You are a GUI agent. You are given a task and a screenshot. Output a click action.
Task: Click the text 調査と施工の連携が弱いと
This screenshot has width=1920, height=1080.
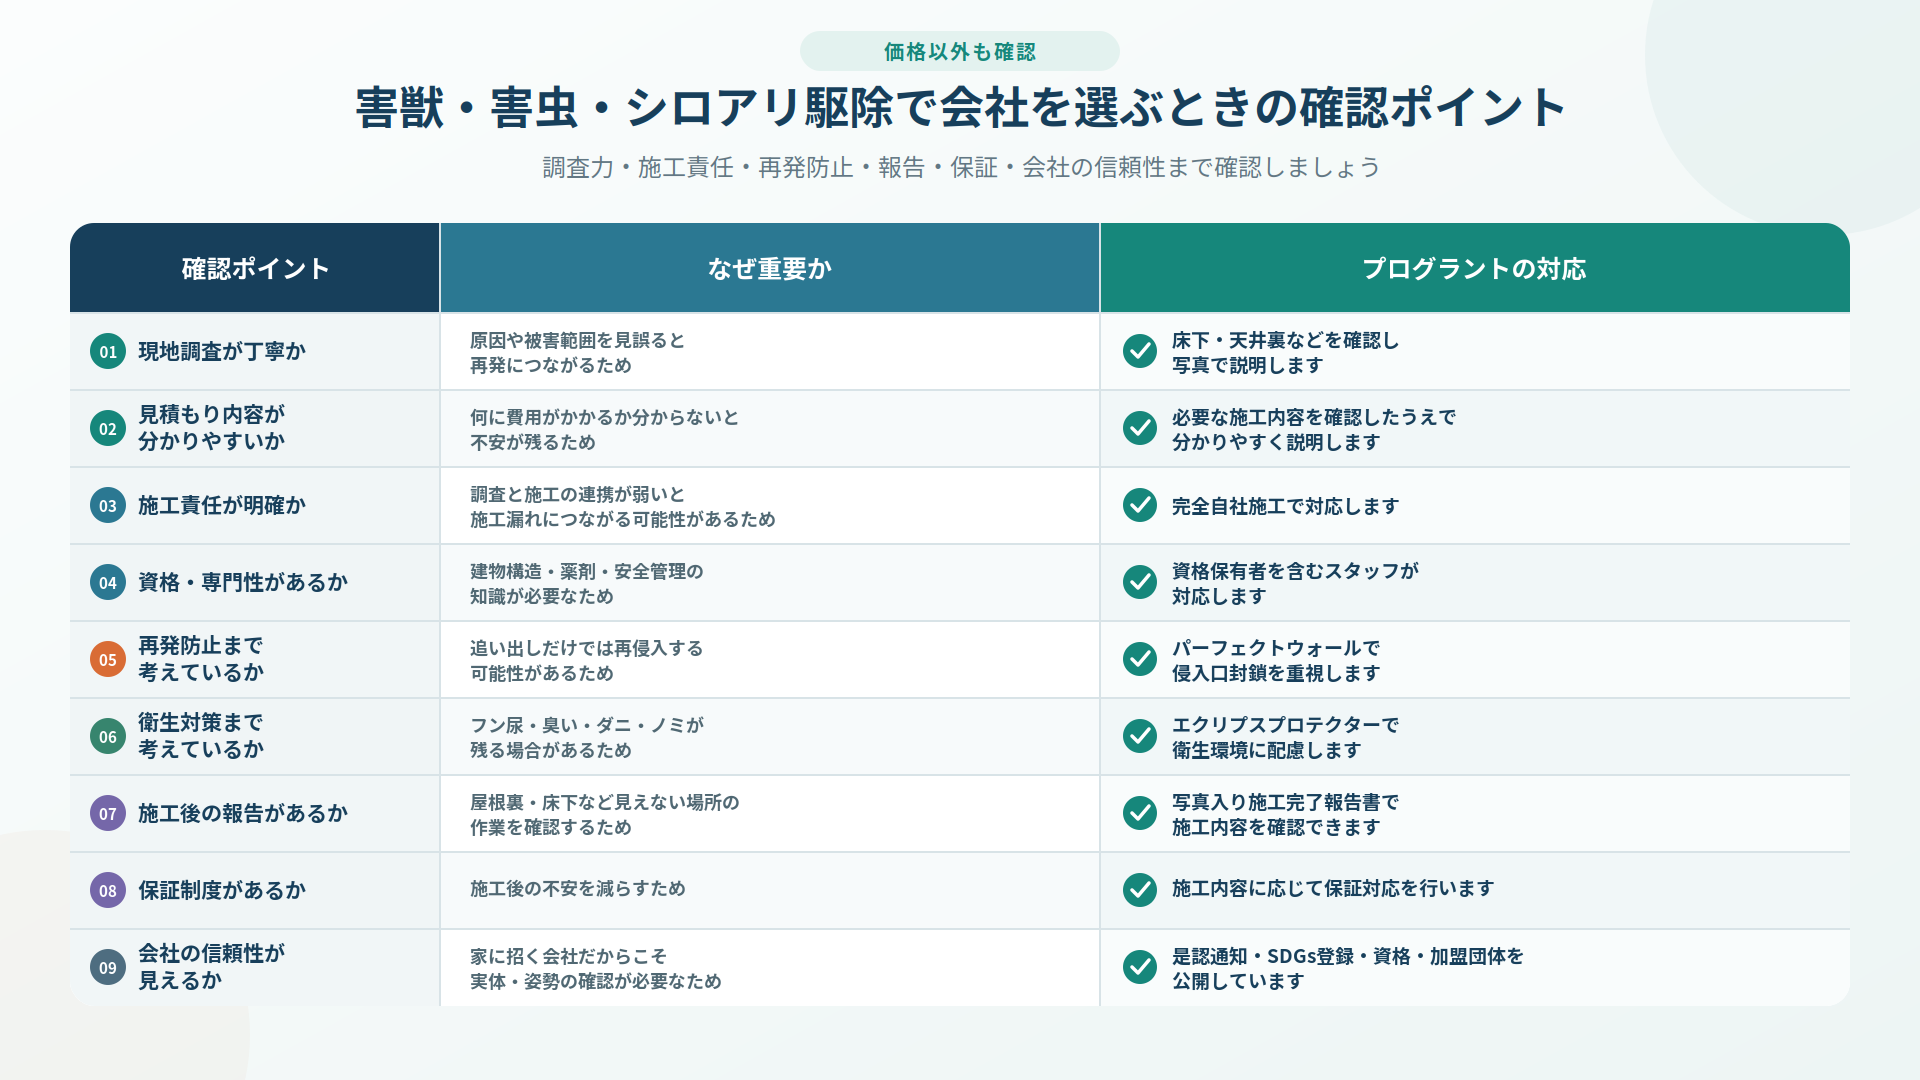point(578,494)
